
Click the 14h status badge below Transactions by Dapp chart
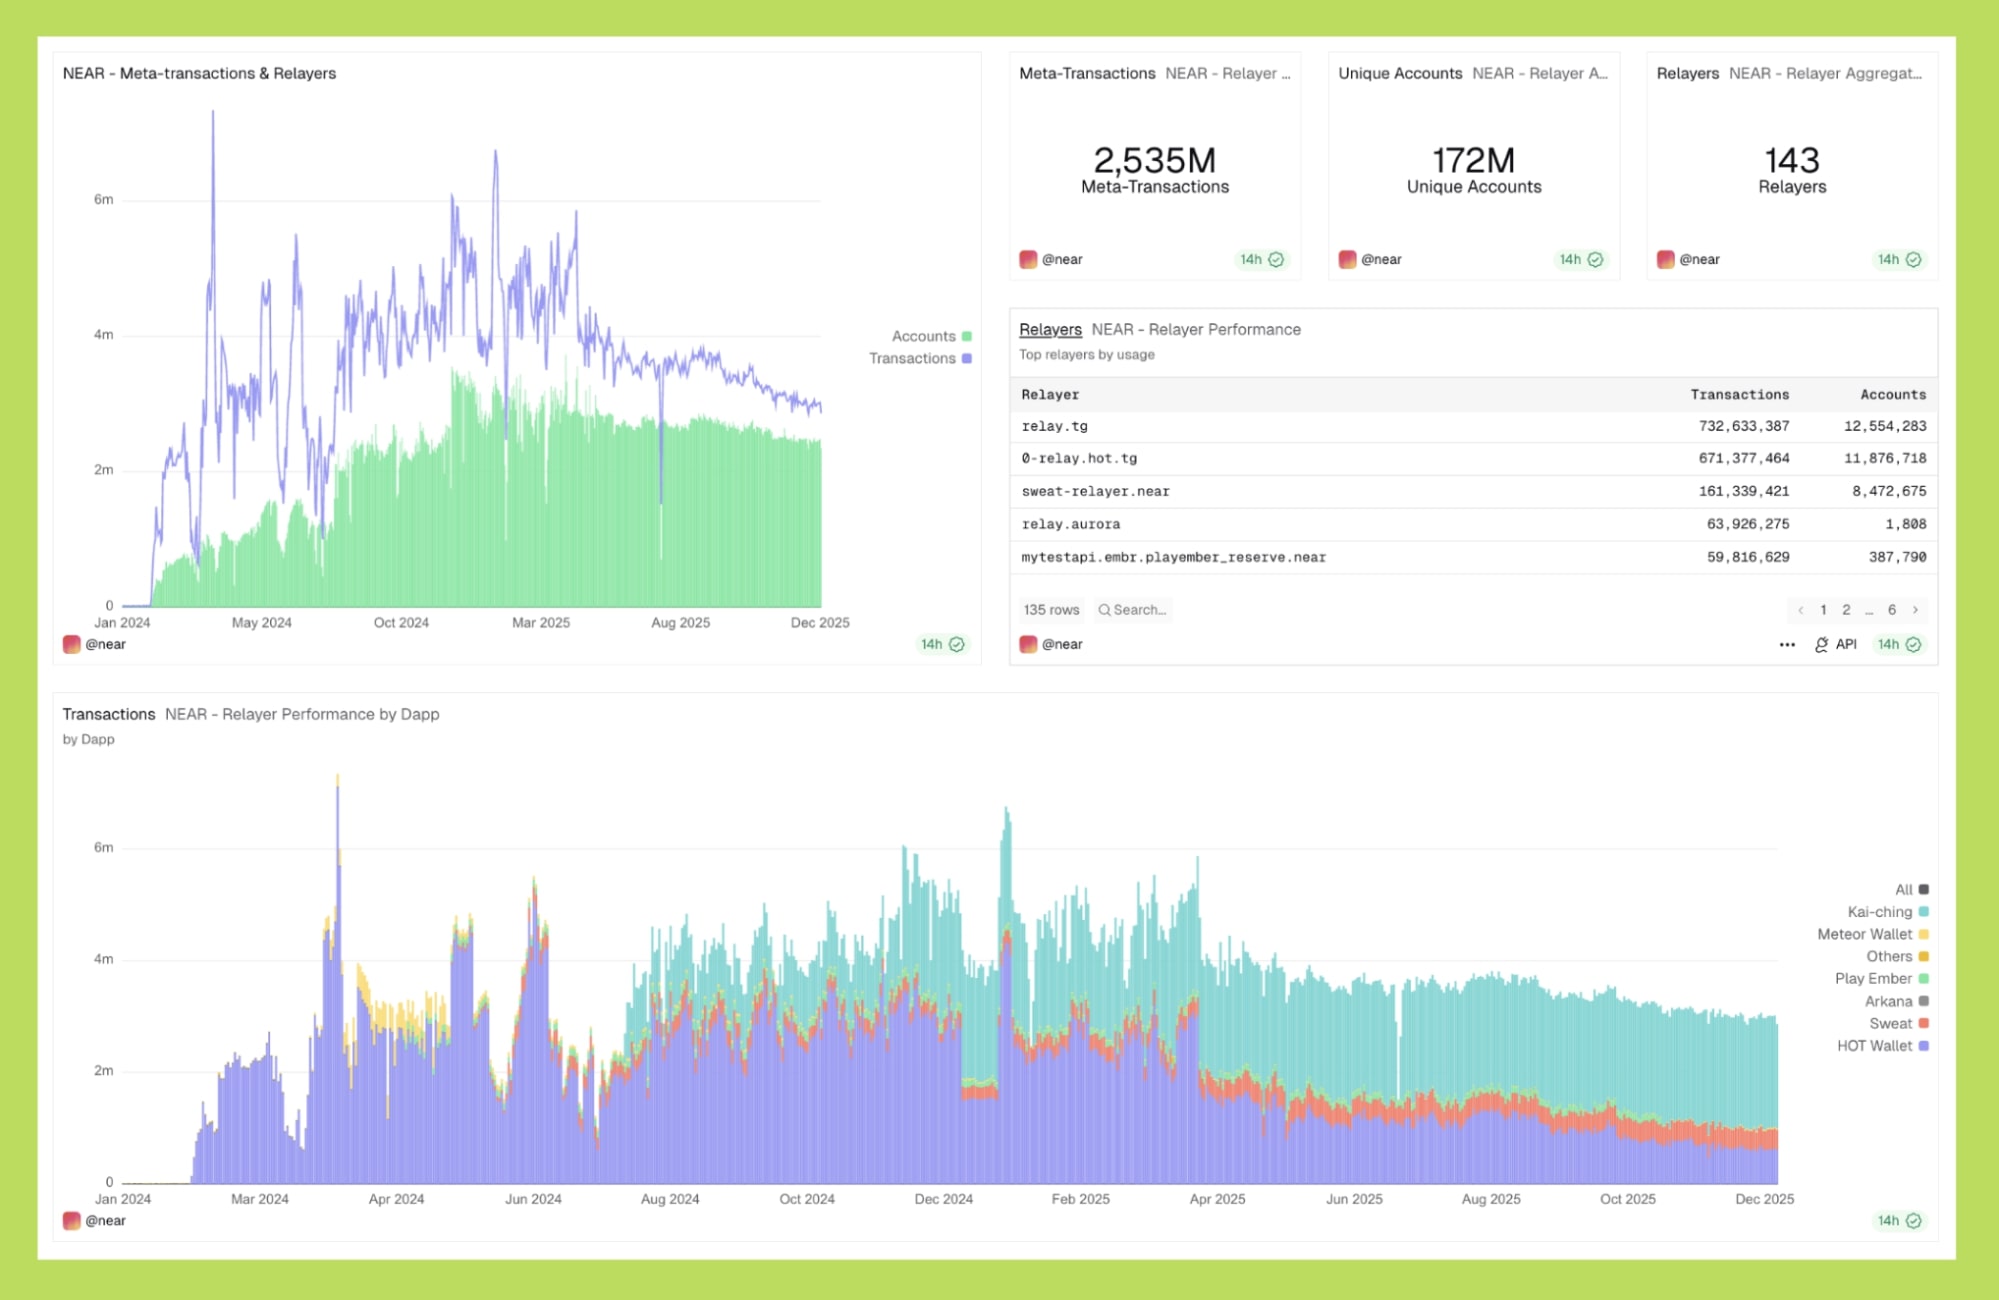click(1898, 1221)
